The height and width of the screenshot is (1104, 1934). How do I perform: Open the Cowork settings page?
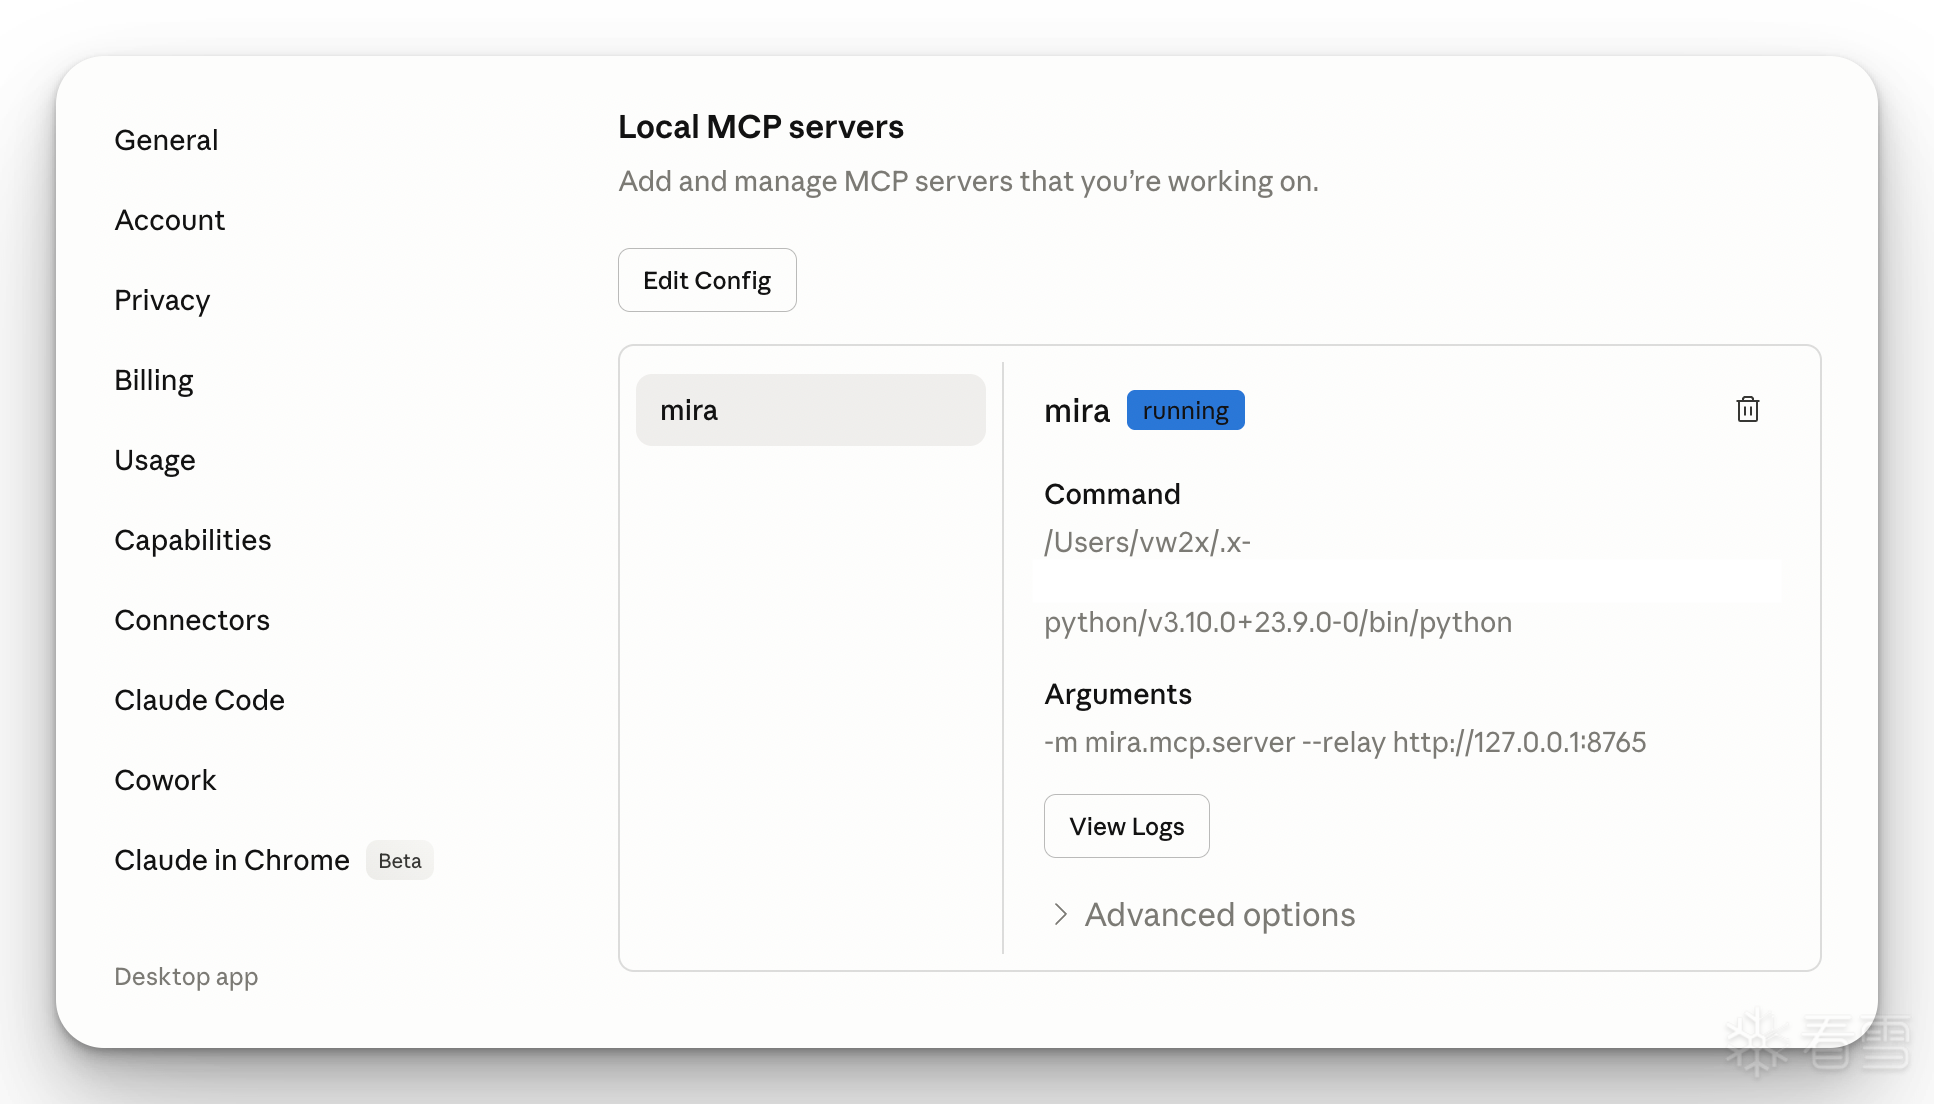[x=165, y=780]
